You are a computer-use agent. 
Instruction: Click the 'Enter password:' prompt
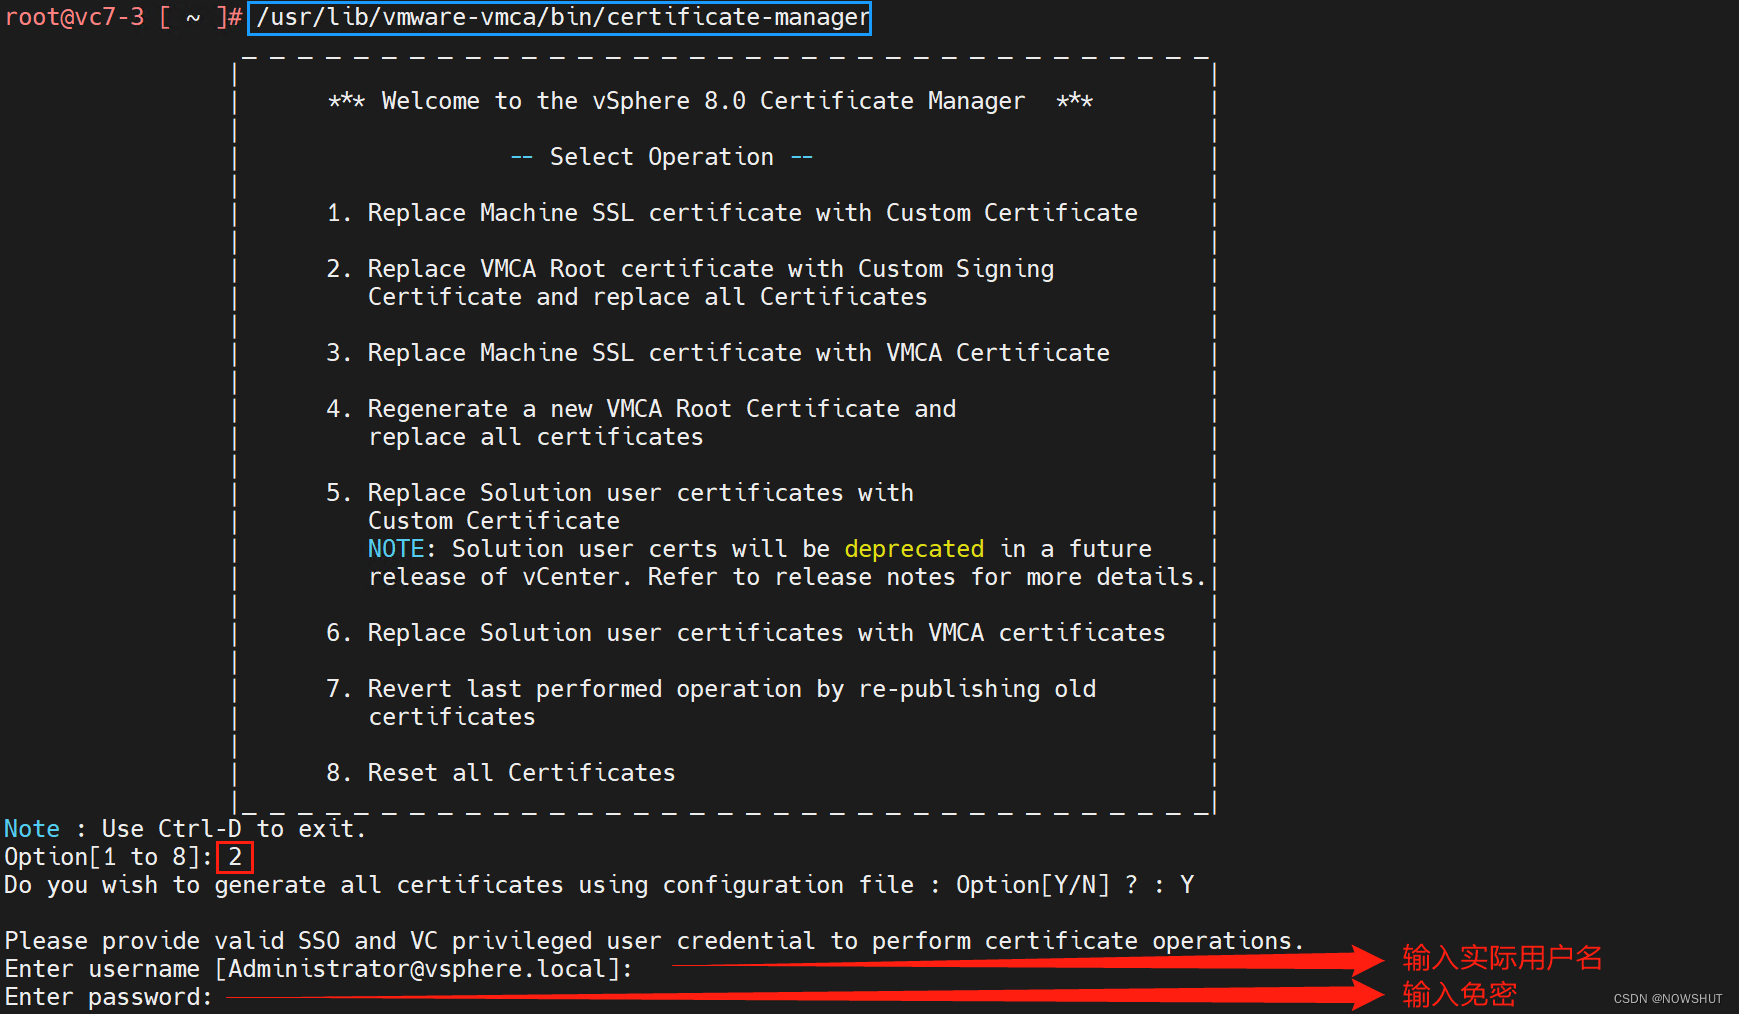point(108,997)
